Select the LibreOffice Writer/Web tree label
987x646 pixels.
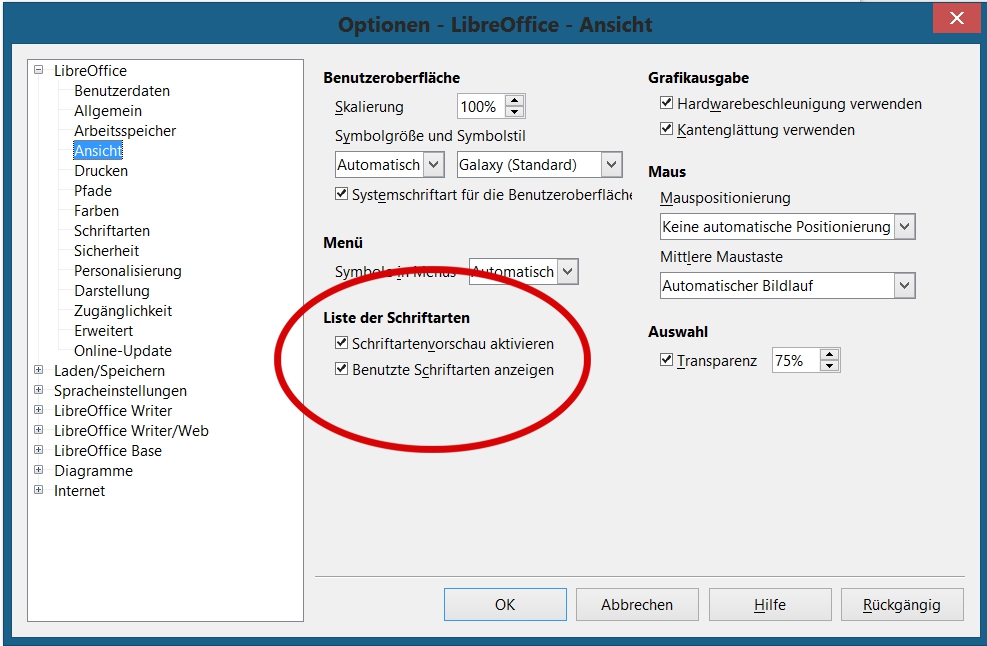(131, 431)
